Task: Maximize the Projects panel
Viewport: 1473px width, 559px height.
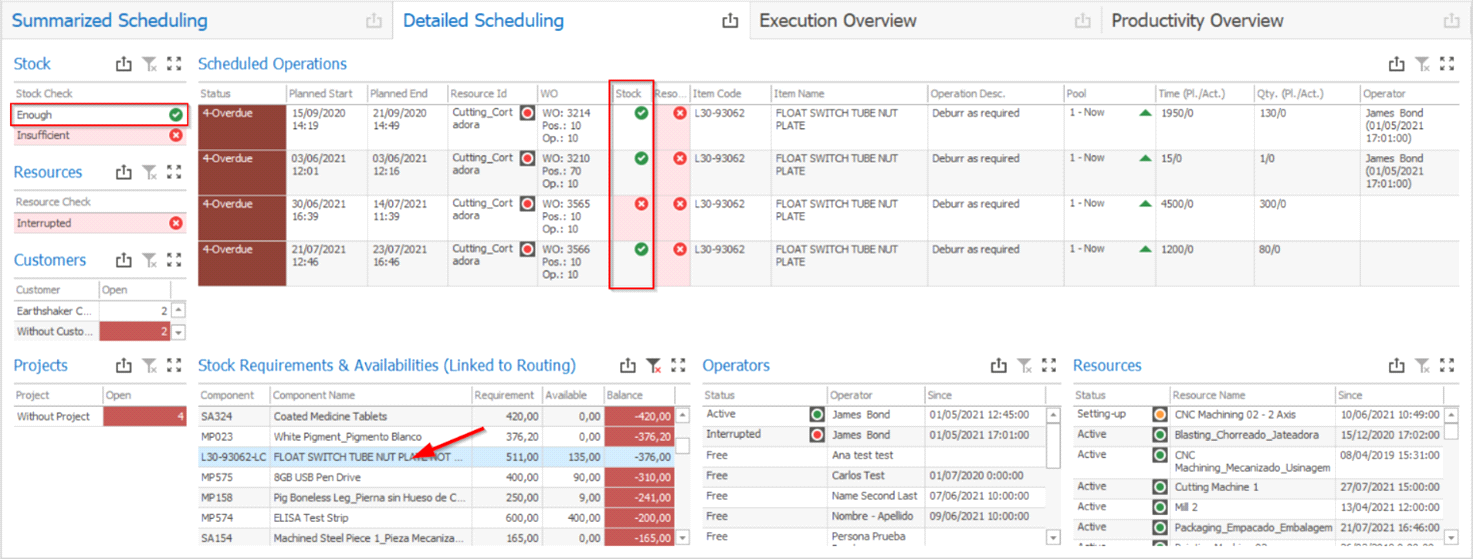Action: click(174, 366)
